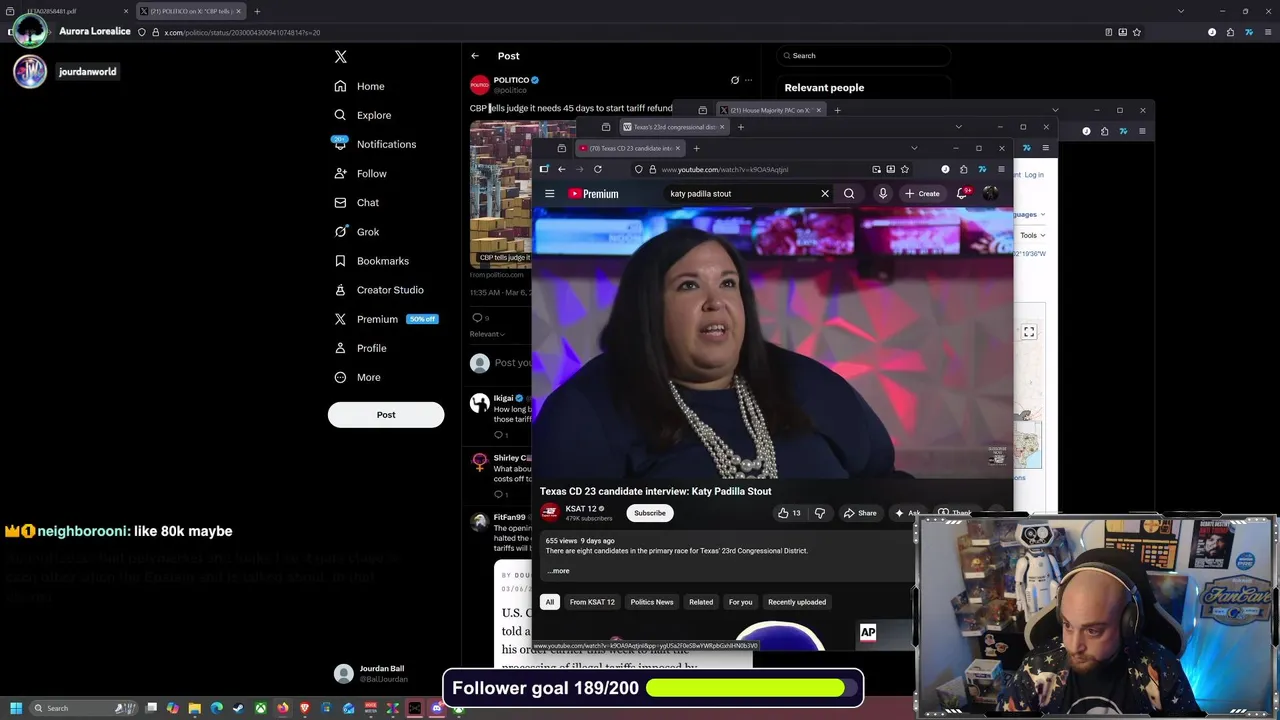Viewport: 1280px width, 720px height.
Task: Open YouTube account avatar menu
Action: pos(990,194)
